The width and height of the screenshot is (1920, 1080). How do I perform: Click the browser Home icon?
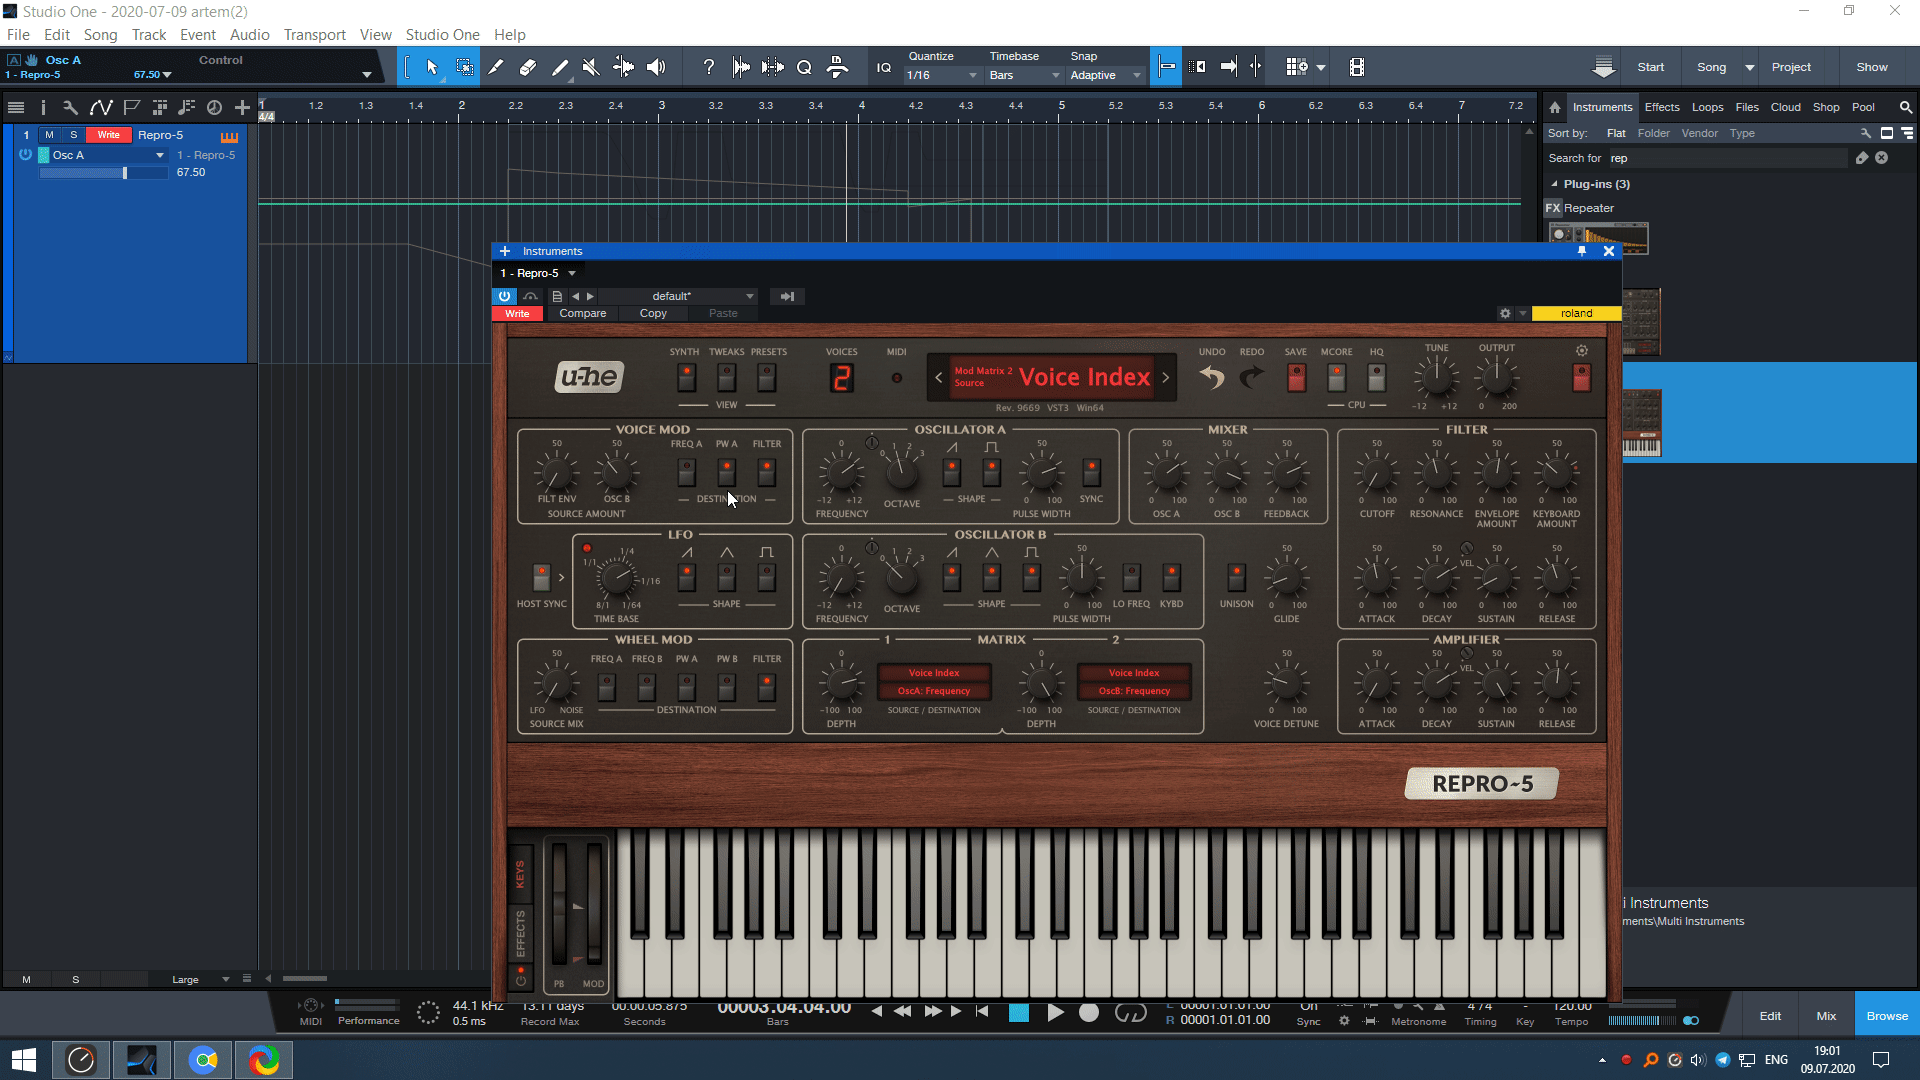point(1554,107)
